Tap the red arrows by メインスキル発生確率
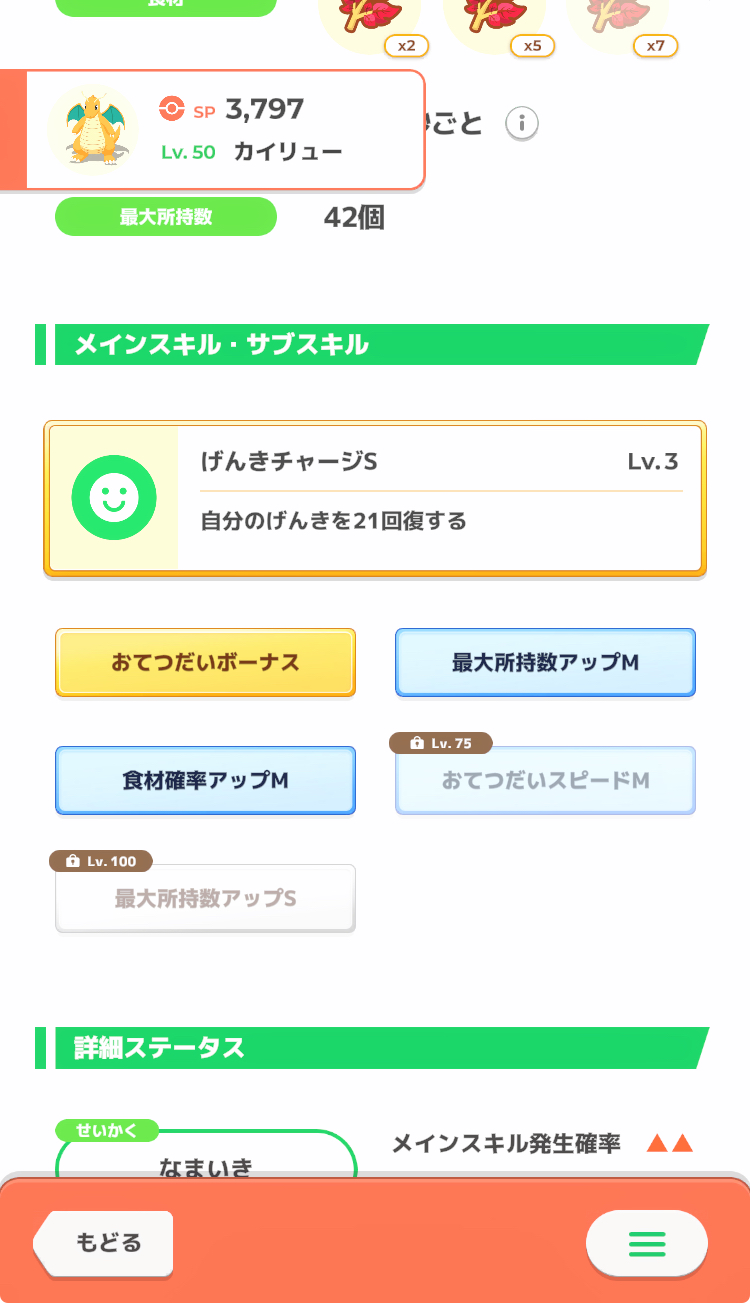This screenshot has width=750, height=1303. point(669,1144)
